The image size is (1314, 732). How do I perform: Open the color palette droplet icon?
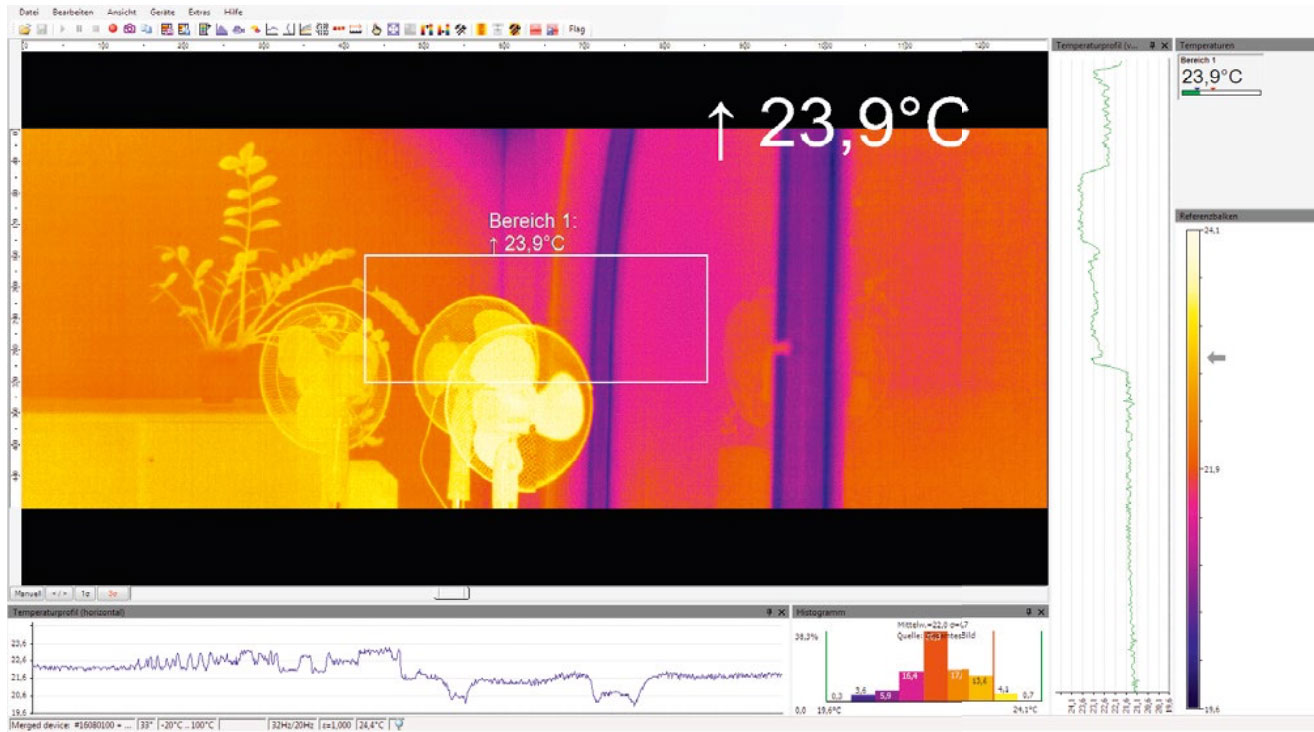click(x=377, y=31)
